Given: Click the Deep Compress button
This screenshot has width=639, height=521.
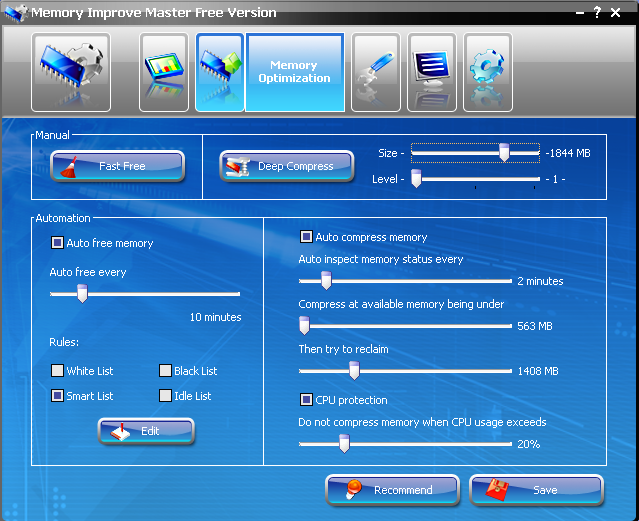Looking at the screenshot, I should pyautogui.click(x=286, y=166).
